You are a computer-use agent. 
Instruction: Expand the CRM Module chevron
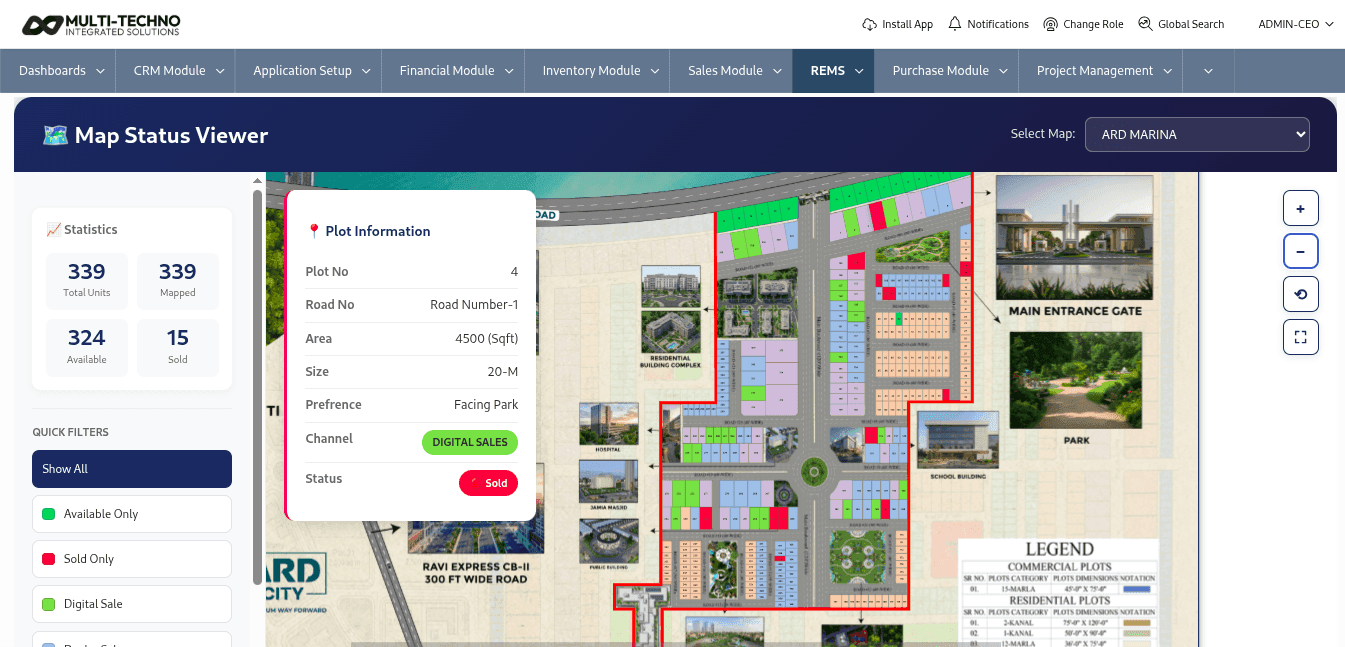(221, 71)
